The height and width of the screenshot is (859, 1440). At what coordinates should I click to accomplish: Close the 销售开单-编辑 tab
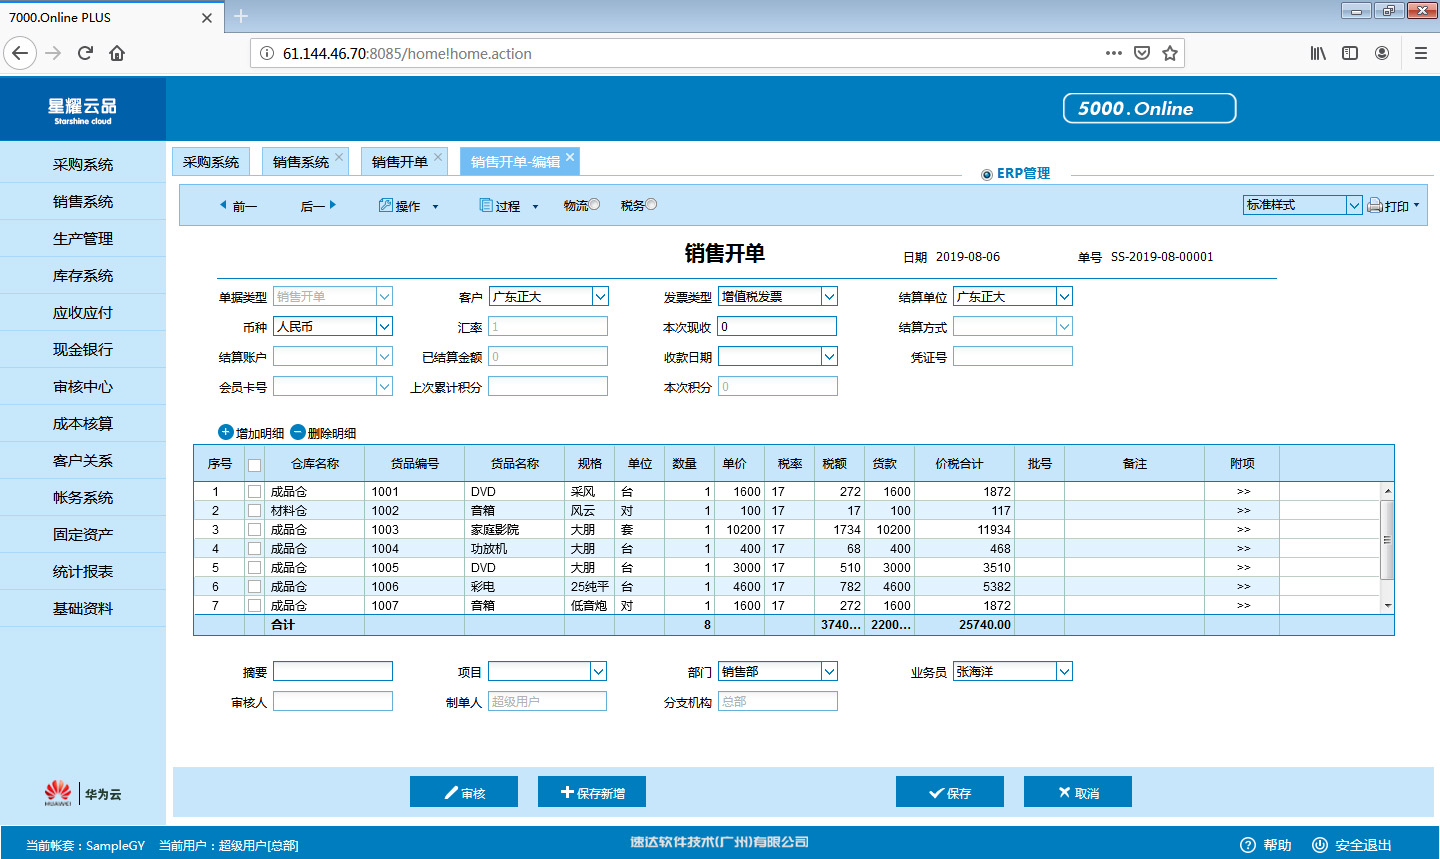(570, 156)
